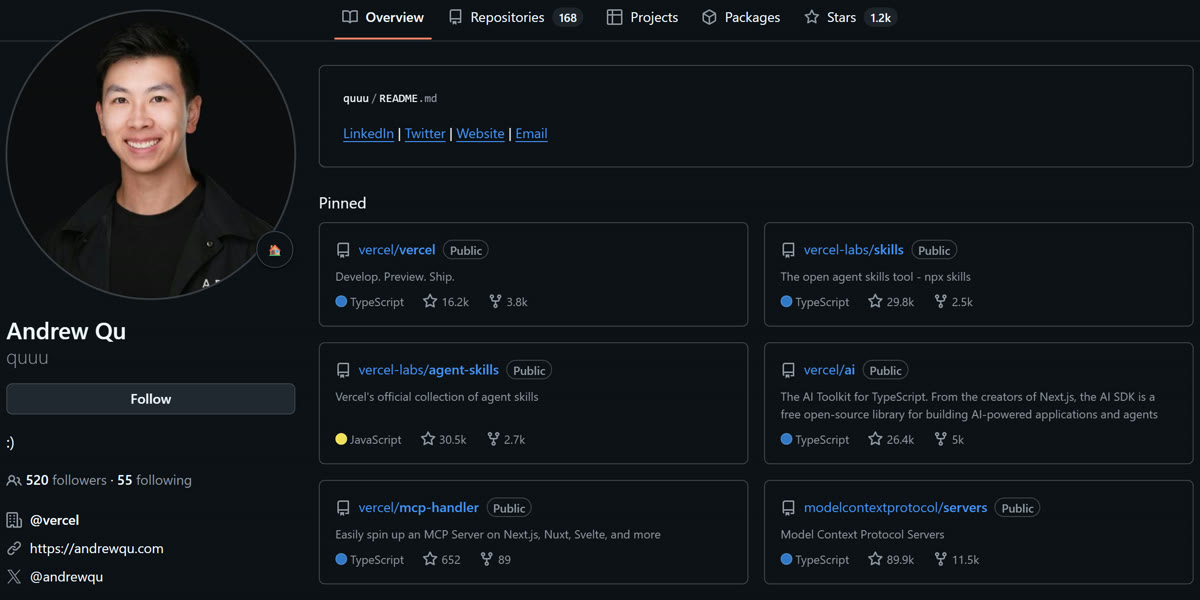The width and height of the screenshot is (1200, 600).
Task: Open the vercel/ai pinned repository
Action: tap(829, 370)
